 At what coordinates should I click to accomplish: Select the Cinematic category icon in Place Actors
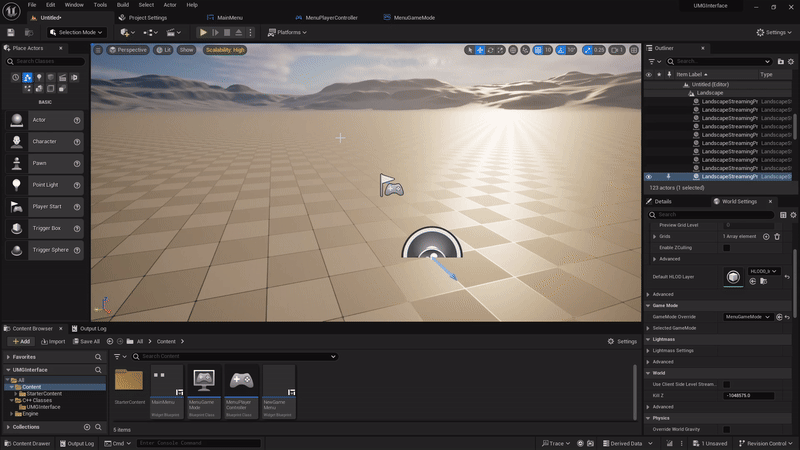click(x=62, y=78)
